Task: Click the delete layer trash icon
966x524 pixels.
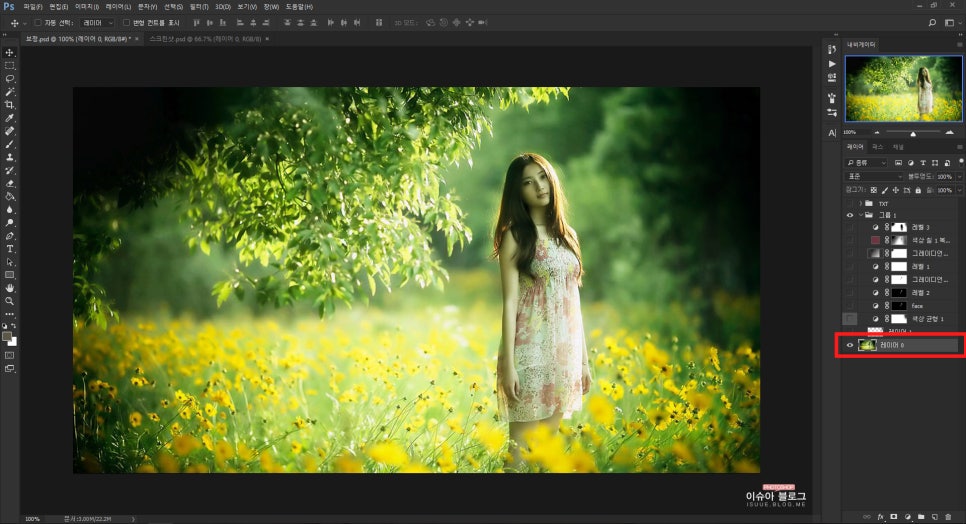Action: click(x=948, y=517)
